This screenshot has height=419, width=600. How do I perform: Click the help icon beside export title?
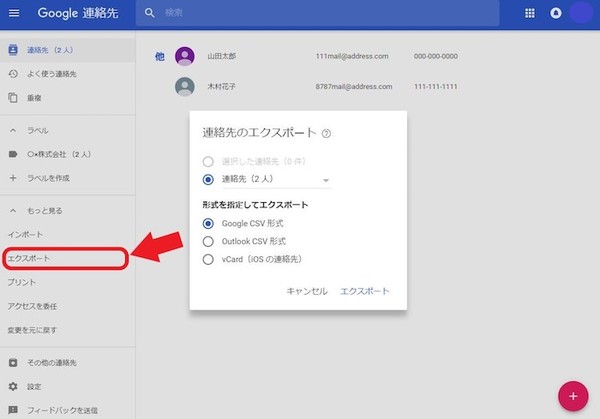click(327, 133)
